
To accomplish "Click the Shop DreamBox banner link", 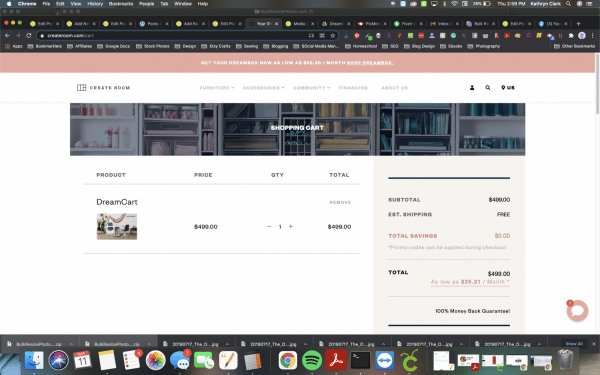I will click(370, 63).
